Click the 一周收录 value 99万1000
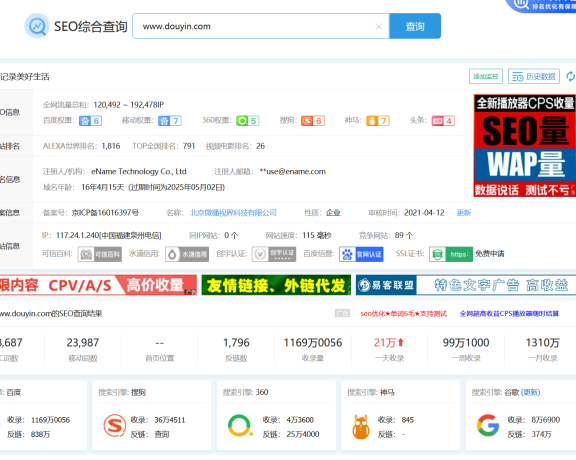Screen dimensions: 576x460 (466, 343)
